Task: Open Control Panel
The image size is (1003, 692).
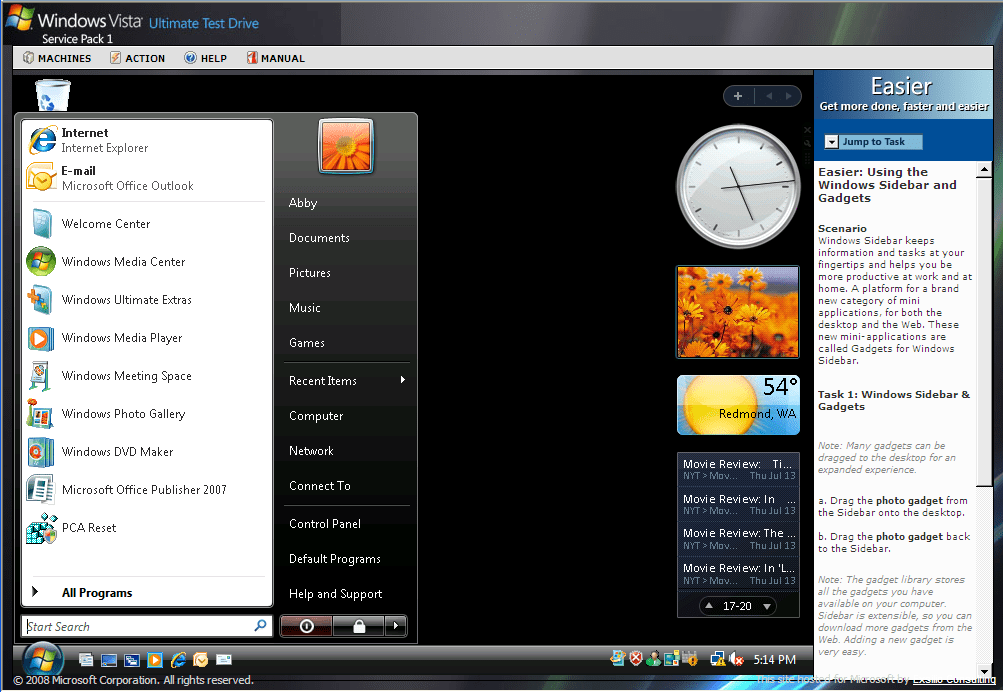Action: coord(346,524)
